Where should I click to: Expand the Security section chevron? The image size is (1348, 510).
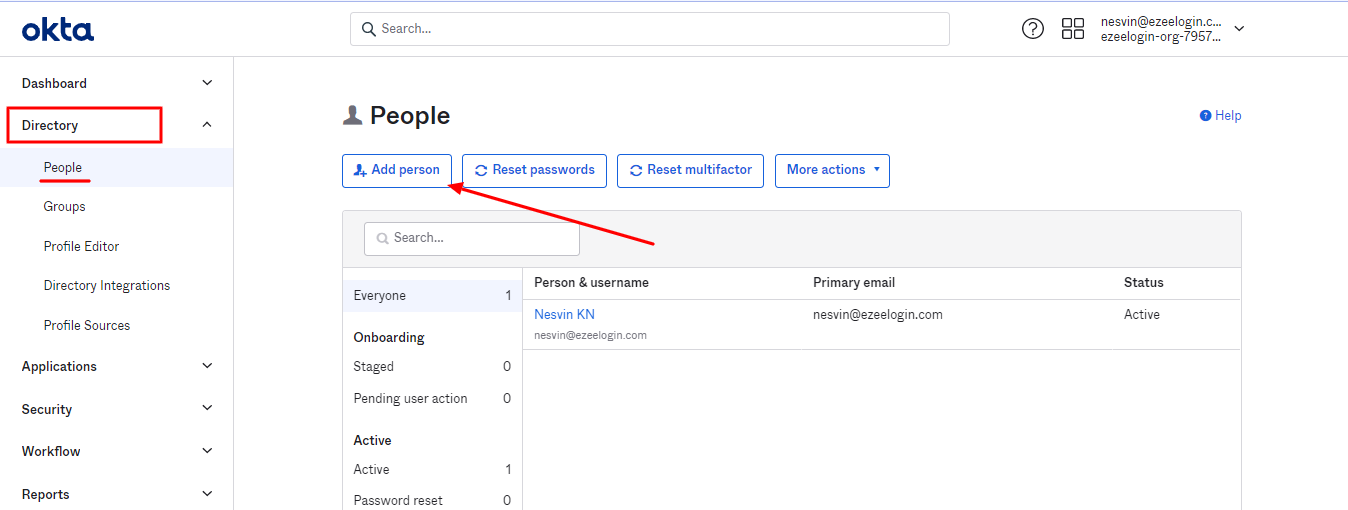coord(207,408)
